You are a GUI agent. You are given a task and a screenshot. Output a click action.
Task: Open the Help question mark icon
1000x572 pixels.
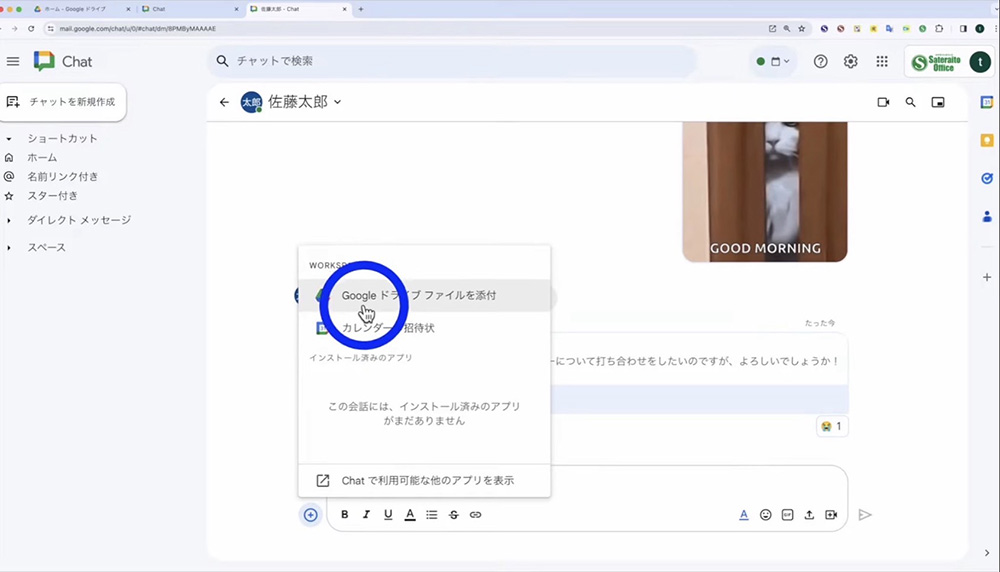820,62
